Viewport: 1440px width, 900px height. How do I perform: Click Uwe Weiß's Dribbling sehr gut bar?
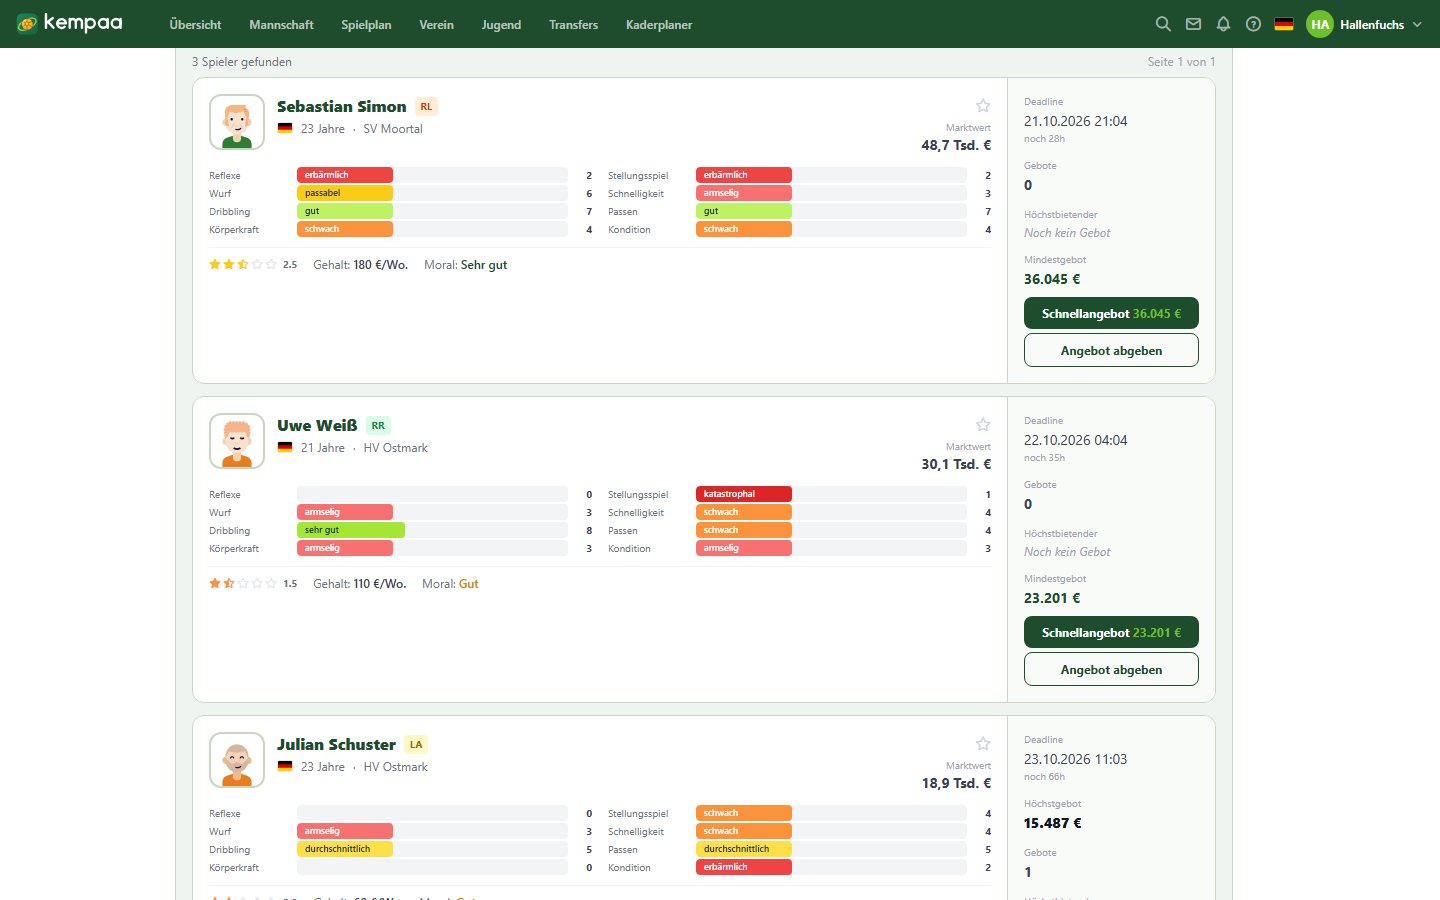[351, 530]
